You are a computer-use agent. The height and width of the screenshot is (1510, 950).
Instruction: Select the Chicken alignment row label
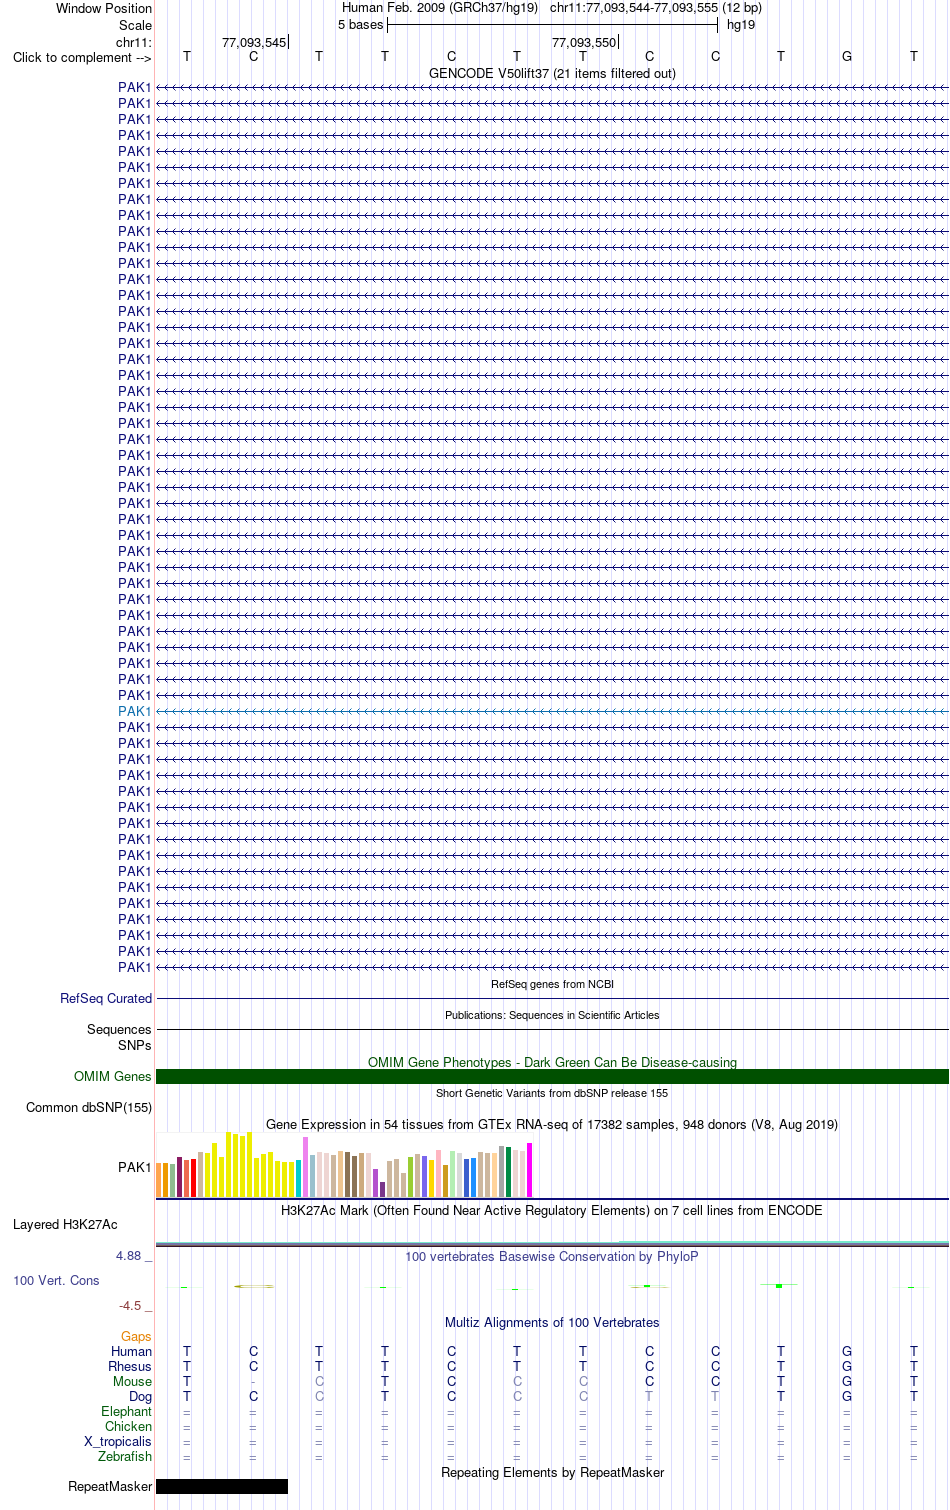[x=128, y=1426]
